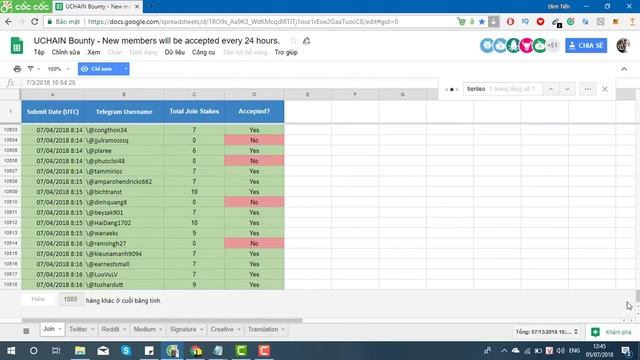Open the Dữ liệu menu

[175, 52]
